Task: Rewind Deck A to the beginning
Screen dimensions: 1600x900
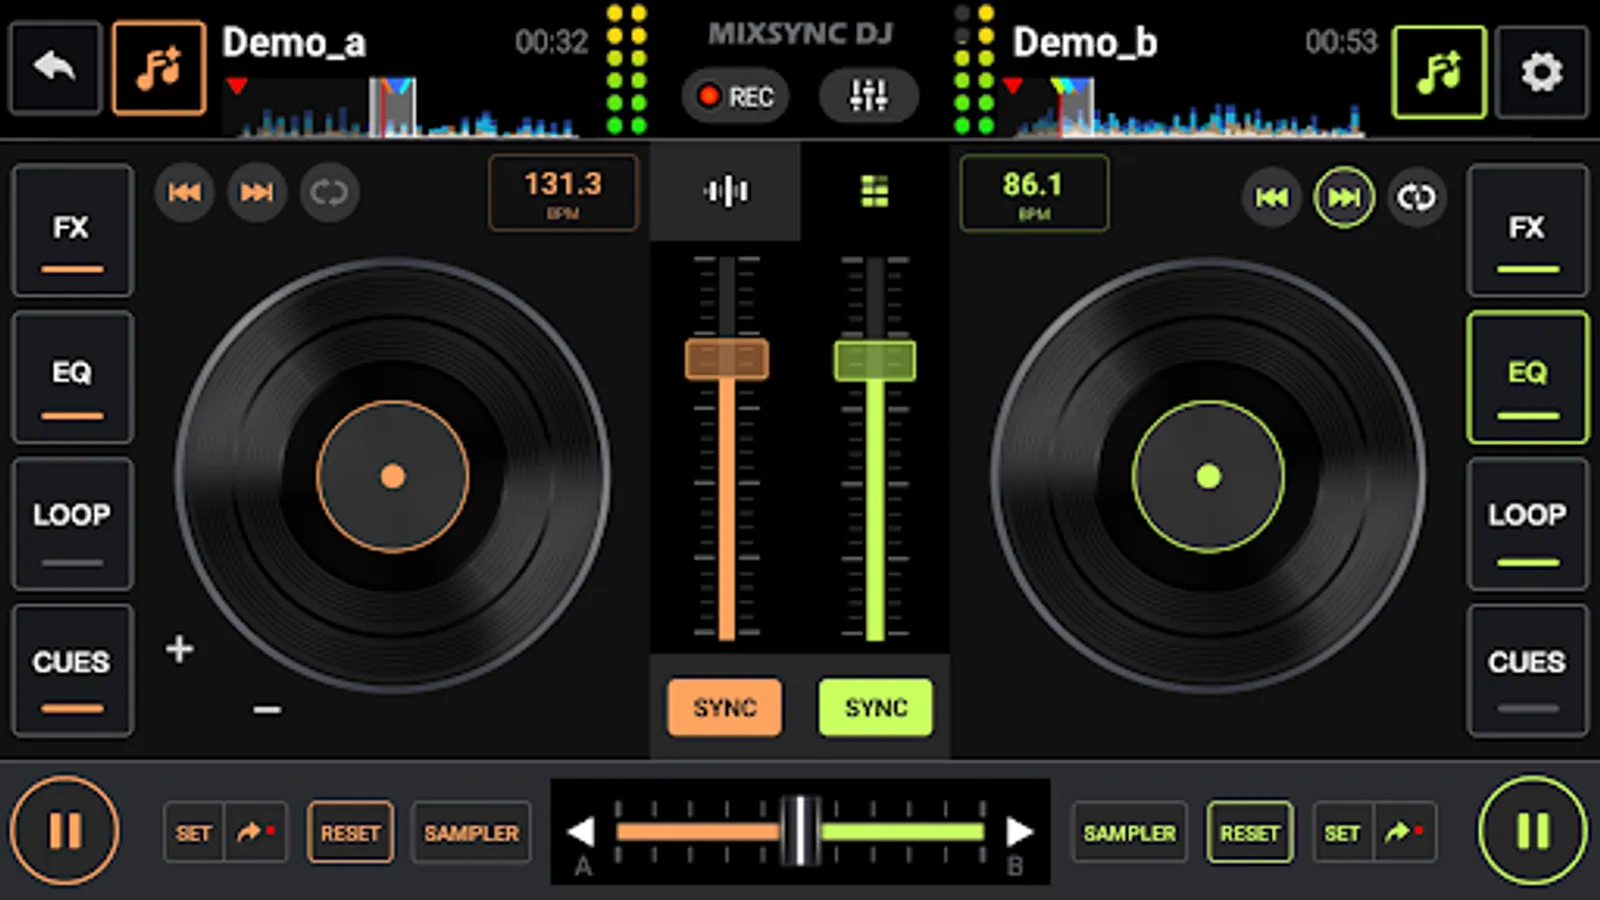Action: [x=184, y=193]
